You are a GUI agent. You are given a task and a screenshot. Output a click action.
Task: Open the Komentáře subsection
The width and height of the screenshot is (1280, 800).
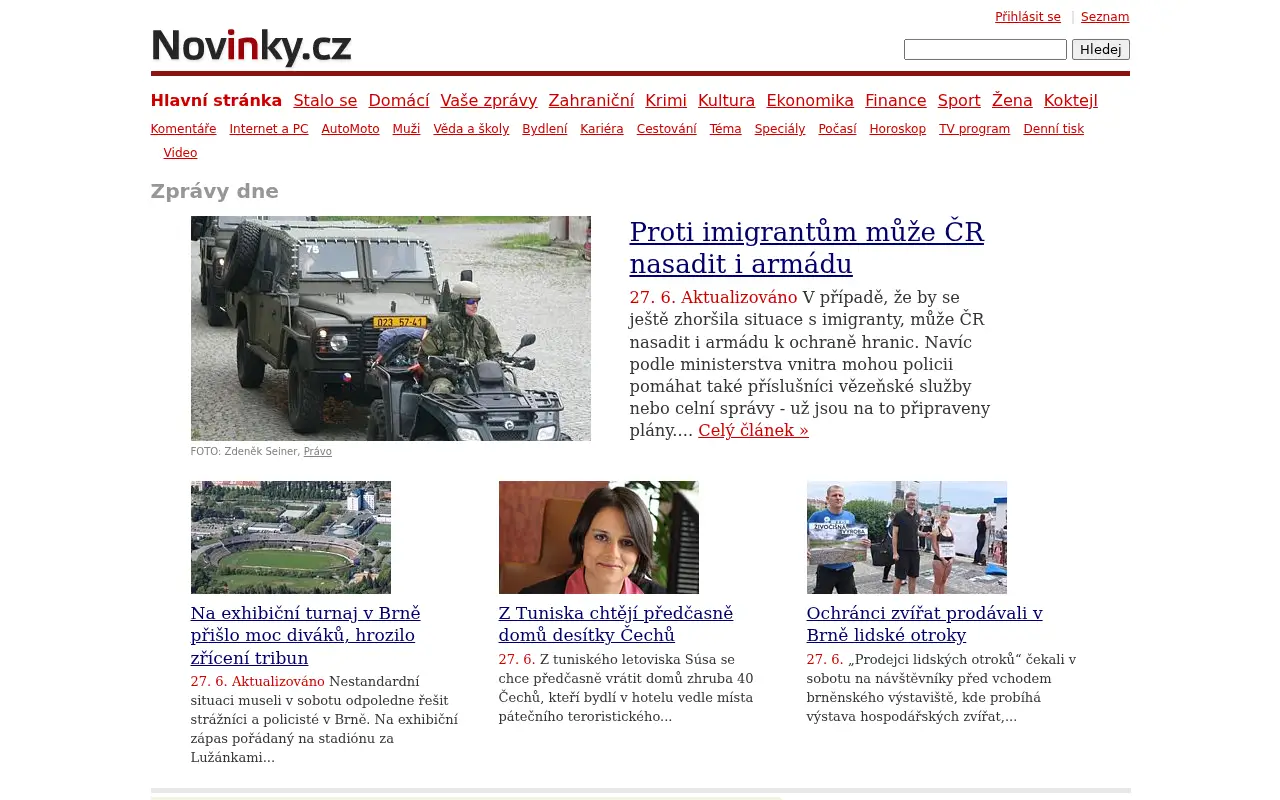coord(184,129)
